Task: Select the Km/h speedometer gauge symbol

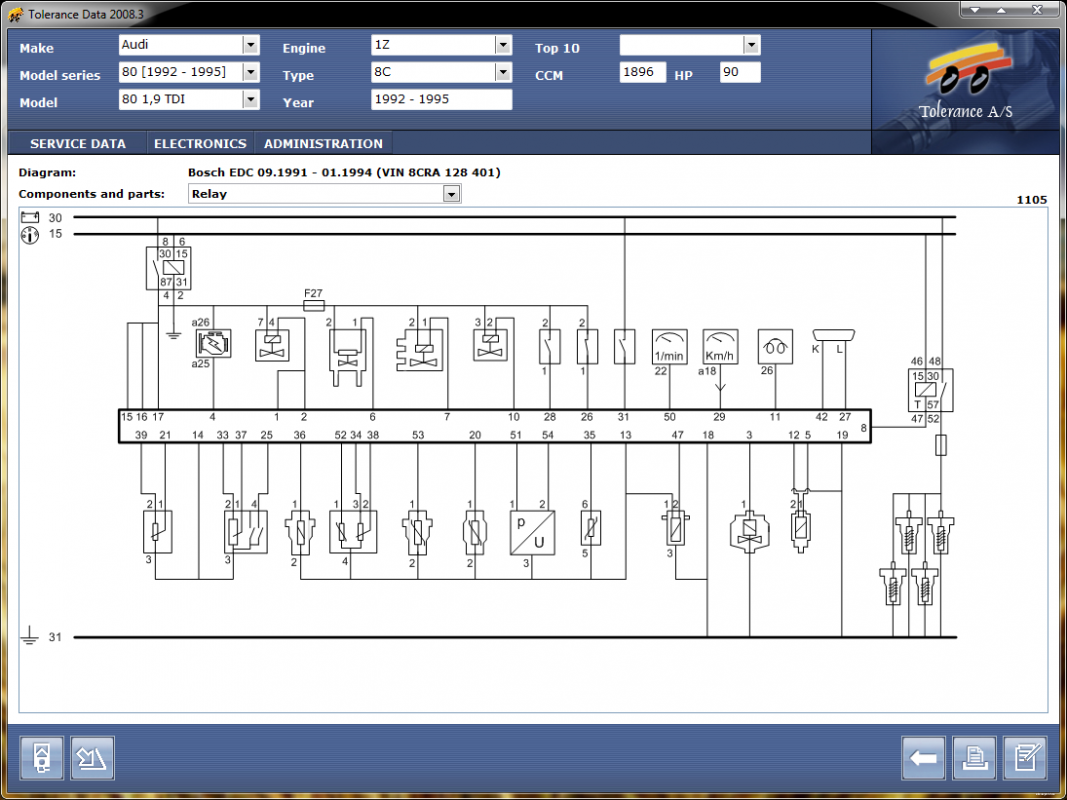Action: [720, 347]
